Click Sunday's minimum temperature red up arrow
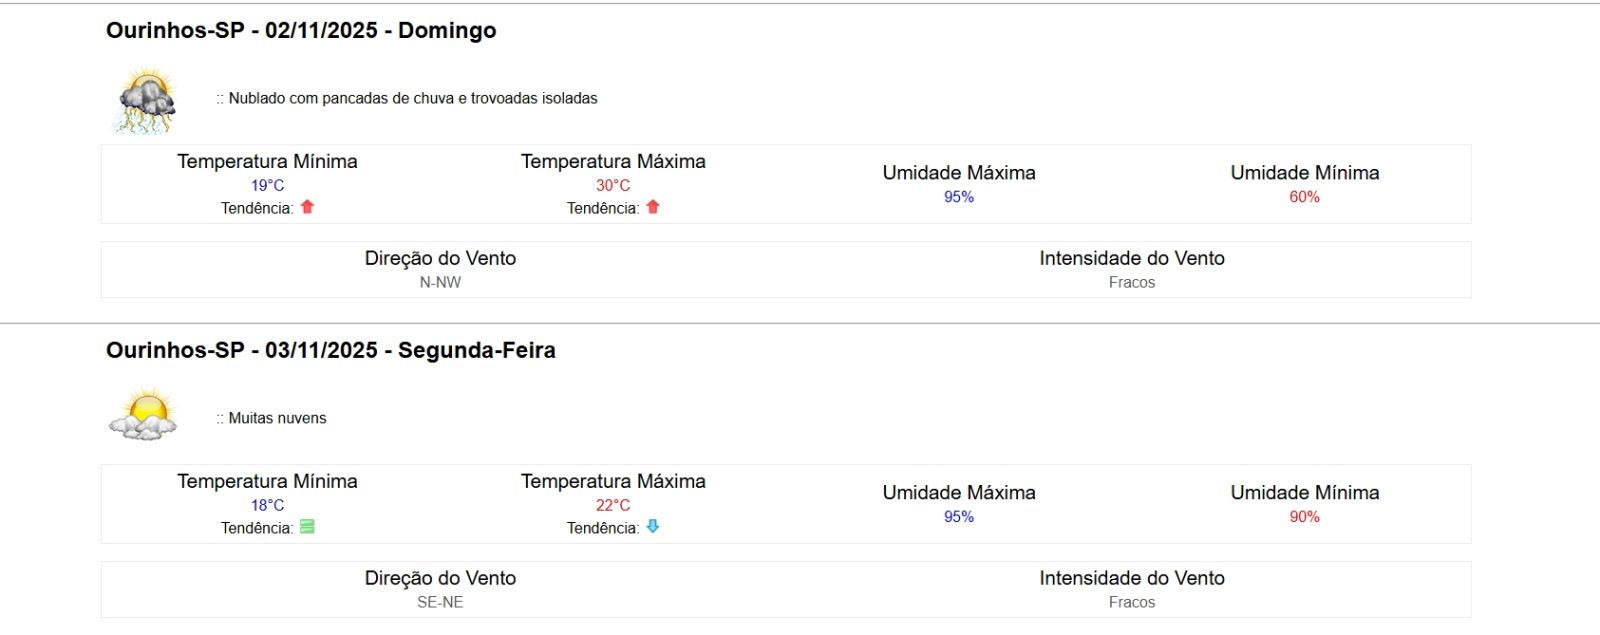Screen dimensions: 1600x635 click(x=308, y=207)
